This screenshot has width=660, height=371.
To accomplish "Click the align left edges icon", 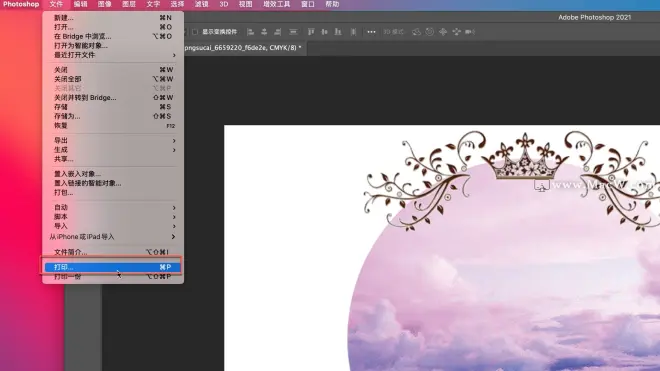I will pyautogui.click(x=250, y=32).
